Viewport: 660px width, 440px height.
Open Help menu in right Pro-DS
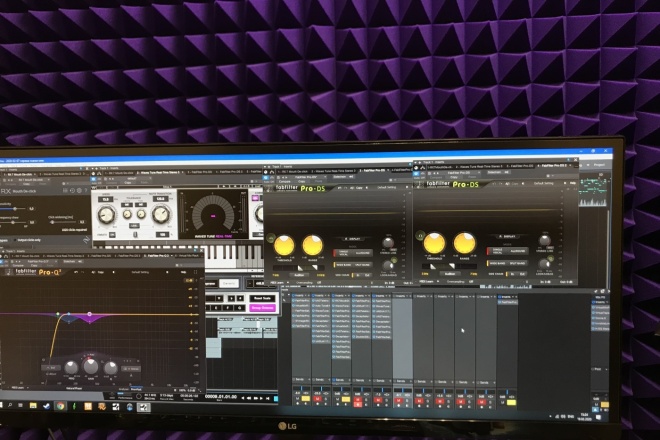(x=573, y=184)
